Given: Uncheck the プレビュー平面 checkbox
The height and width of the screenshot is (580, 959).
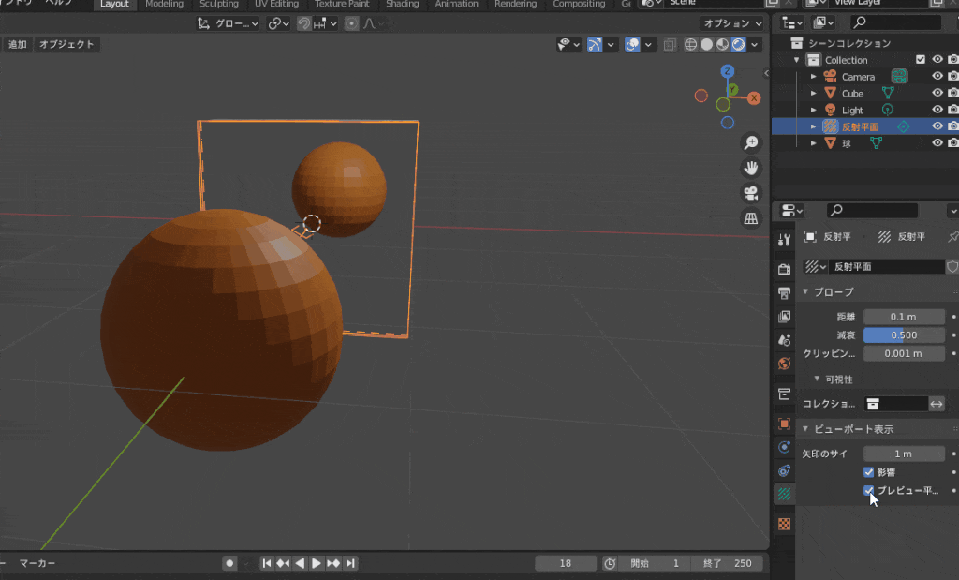Looking at the screenshot, I should tap(868, 490).
